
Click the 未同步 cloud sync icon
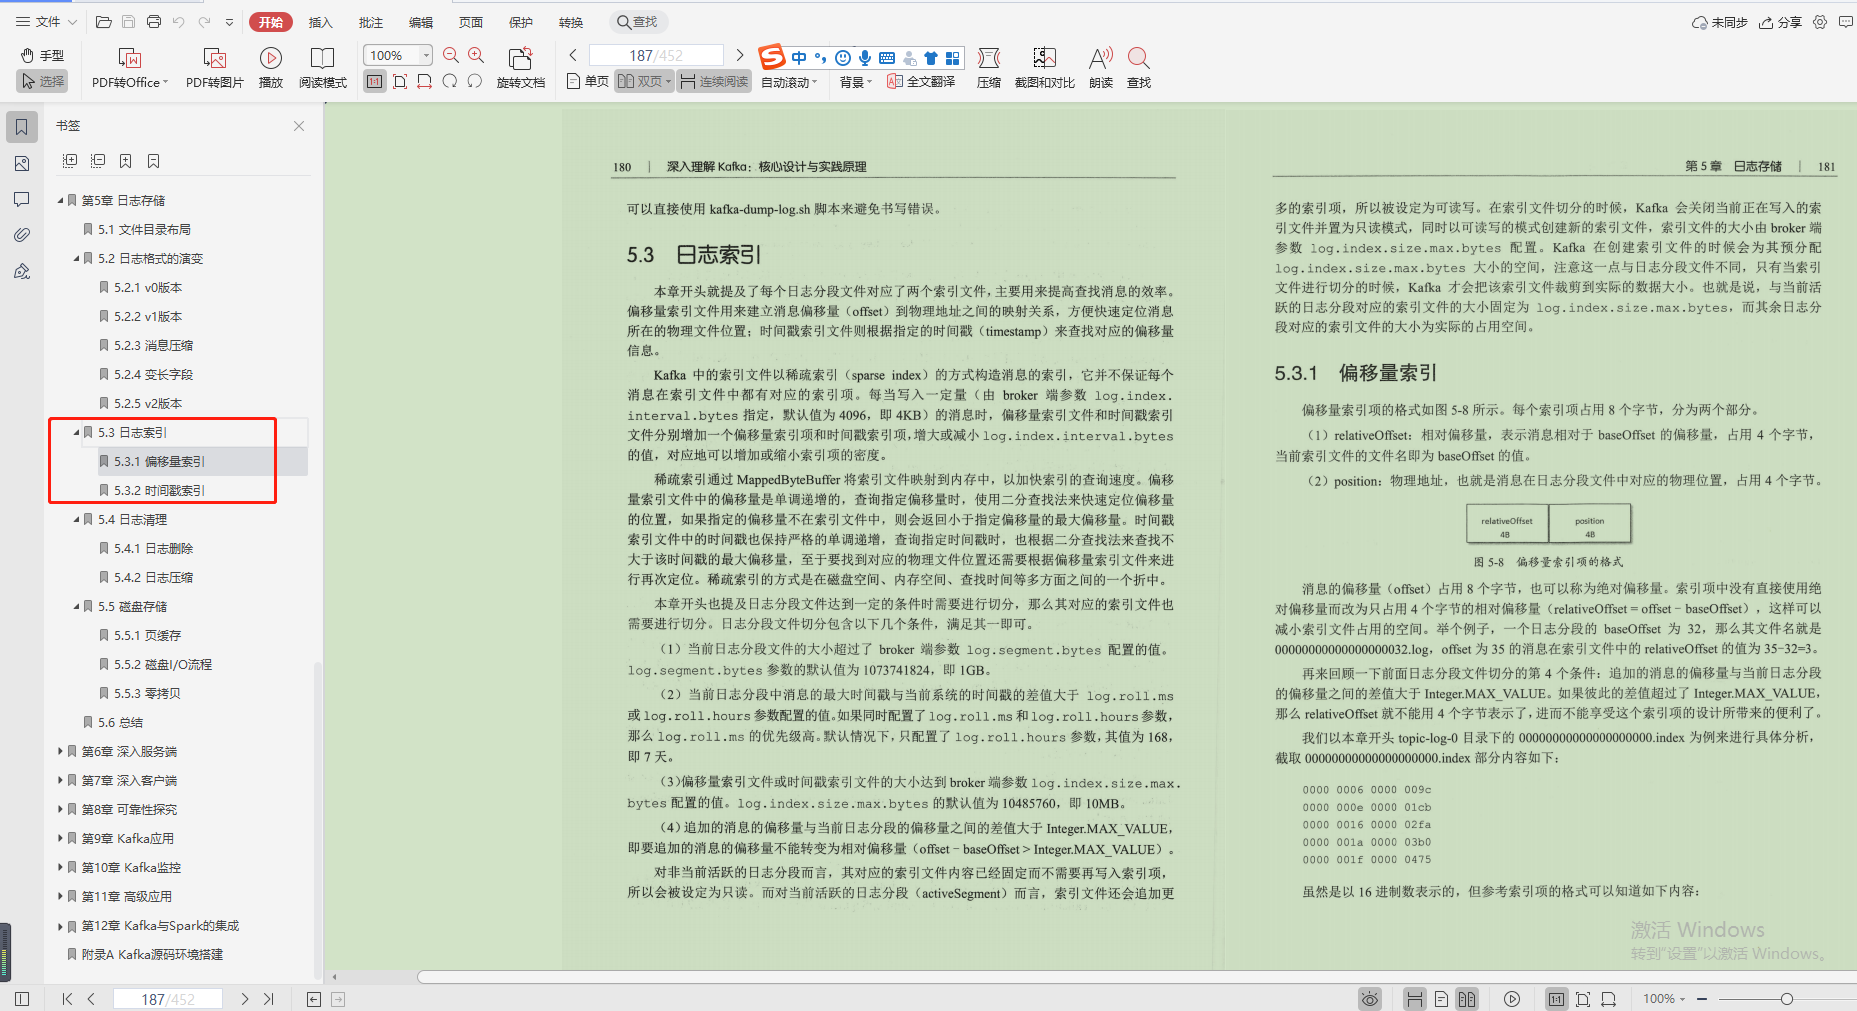(x=1719, y=22)
